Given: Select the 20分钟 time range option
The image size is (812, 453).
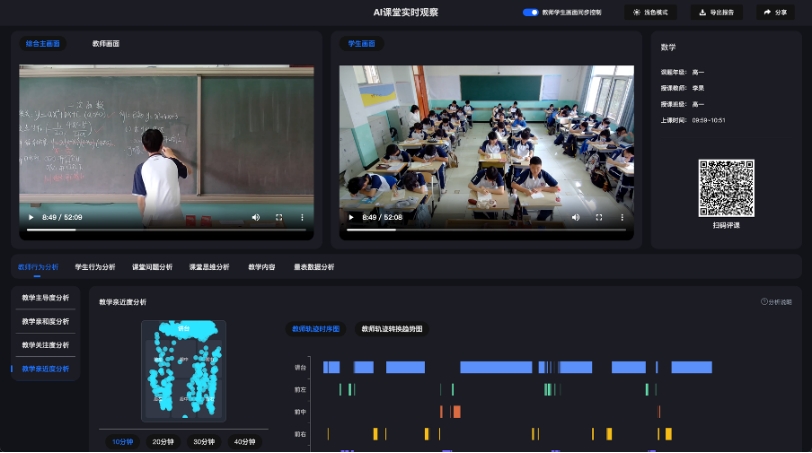Looking at the screenshot, I should 163,441.
